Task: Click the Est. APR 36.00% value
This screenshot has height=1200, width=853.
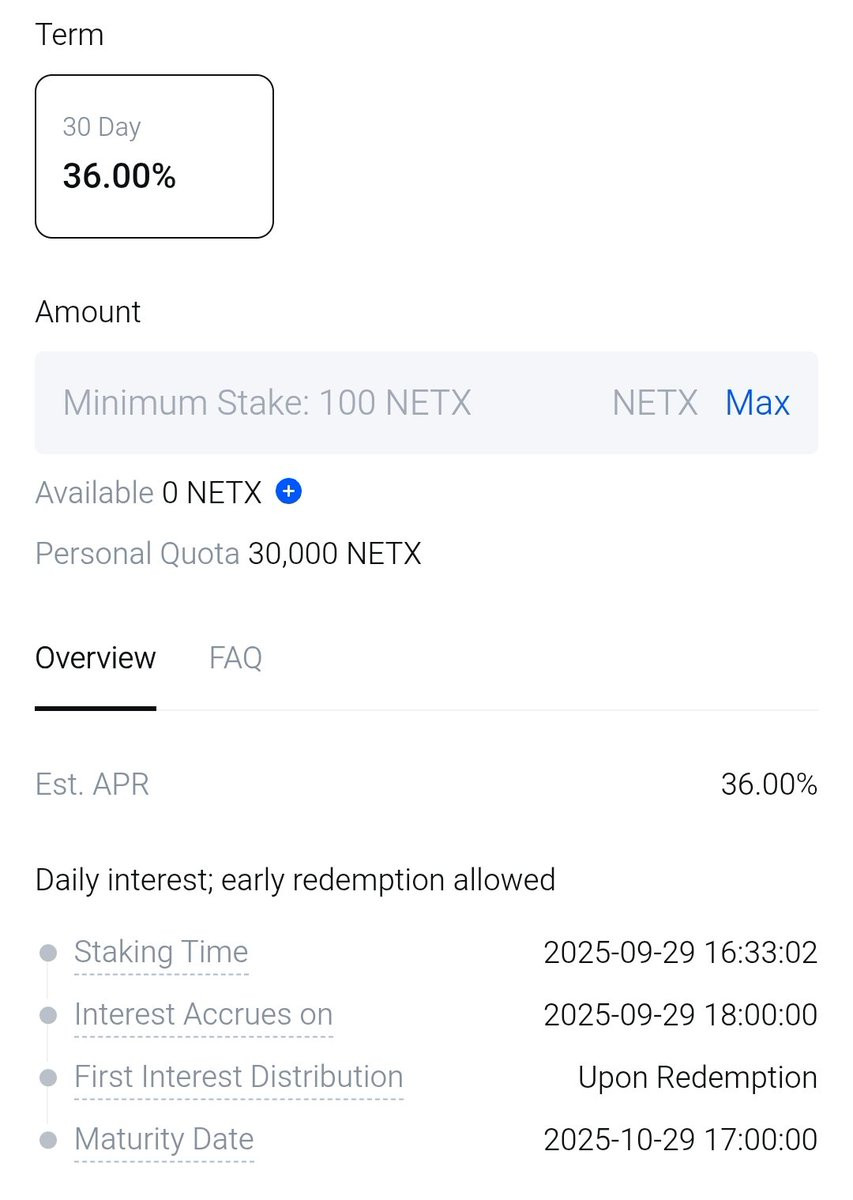Action: coord(769,784)
